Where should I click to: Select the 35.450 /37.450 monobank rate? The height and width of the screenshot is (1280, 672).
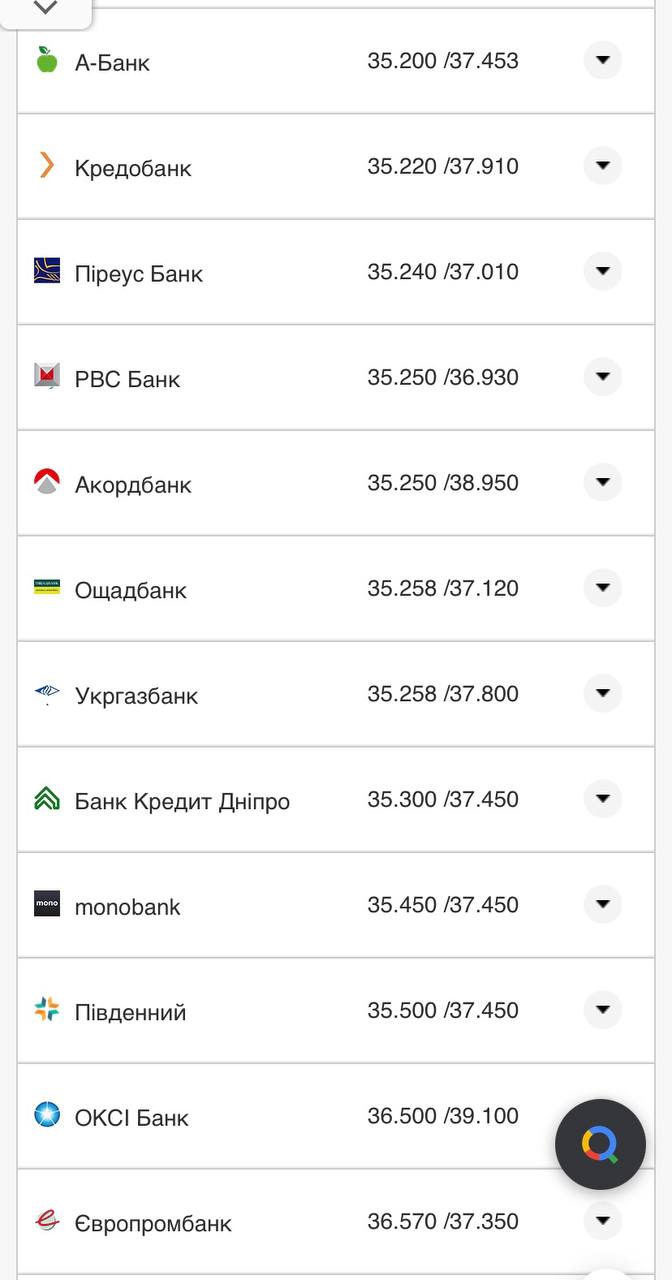pyautogui.click(x=445, y=904)
